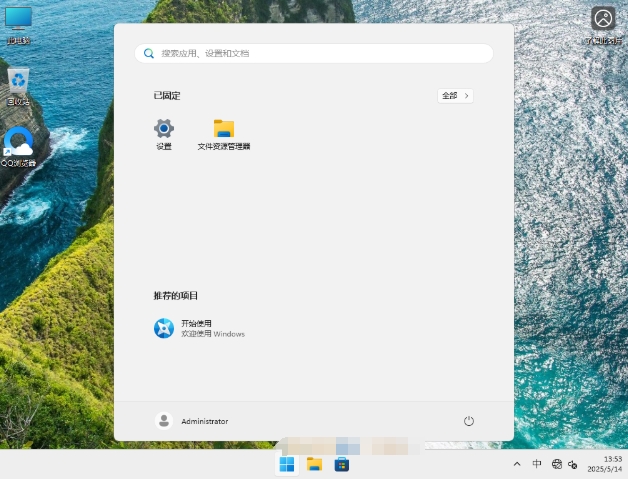Open the Administrator user account menu
This screenshot has height=480, width=628.
192,421
